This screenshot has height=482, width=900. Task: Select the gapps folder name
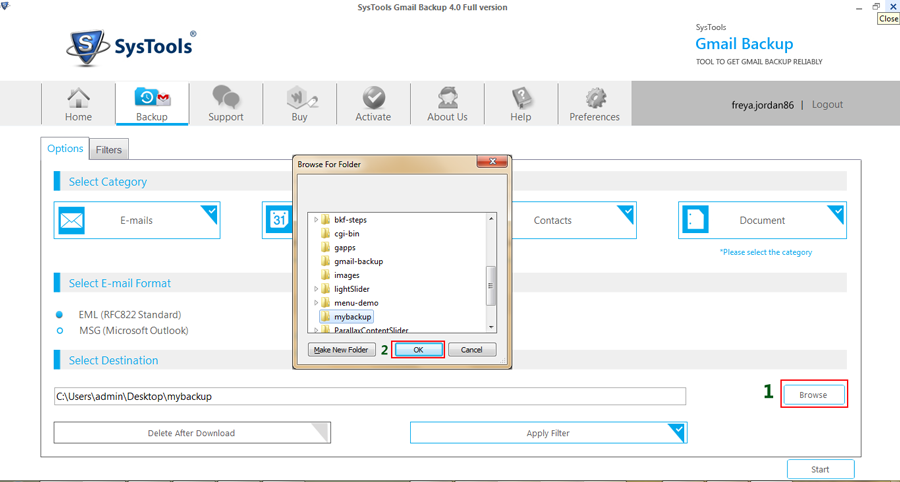tap(345, 247)
